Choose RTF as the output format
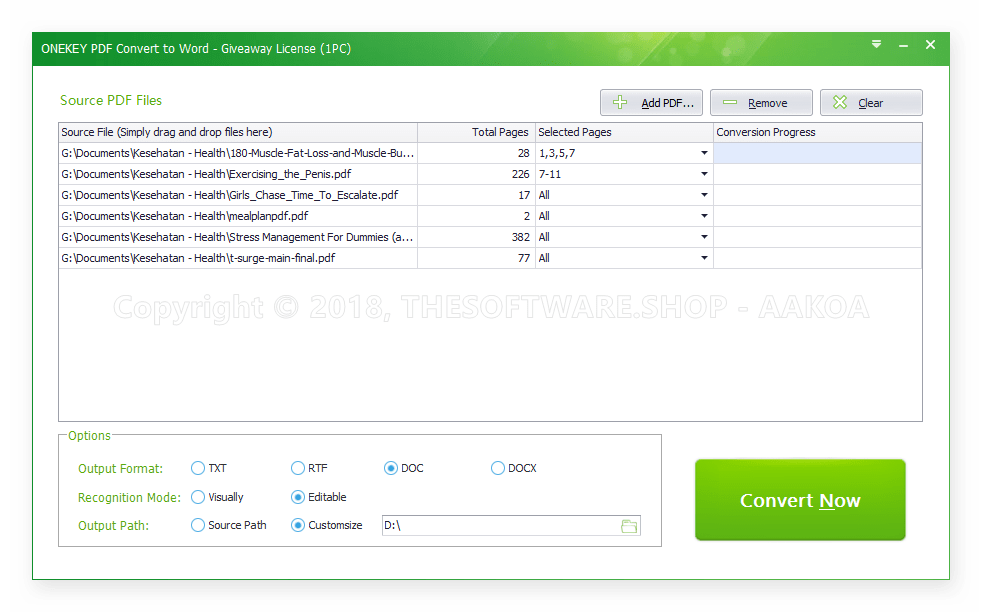The image size is (982, 612). 298,468
